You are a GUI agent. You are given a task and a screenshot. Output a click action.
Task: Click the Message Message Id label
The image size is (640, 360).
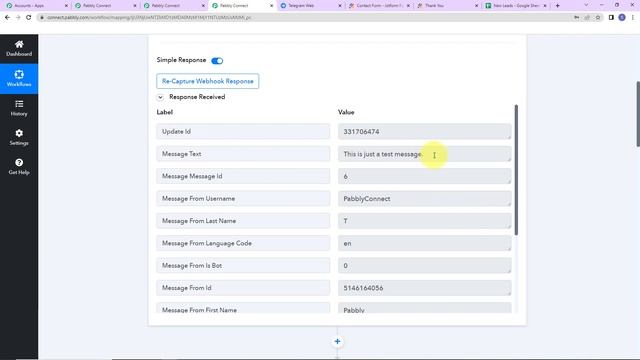(x=243, y=176)
